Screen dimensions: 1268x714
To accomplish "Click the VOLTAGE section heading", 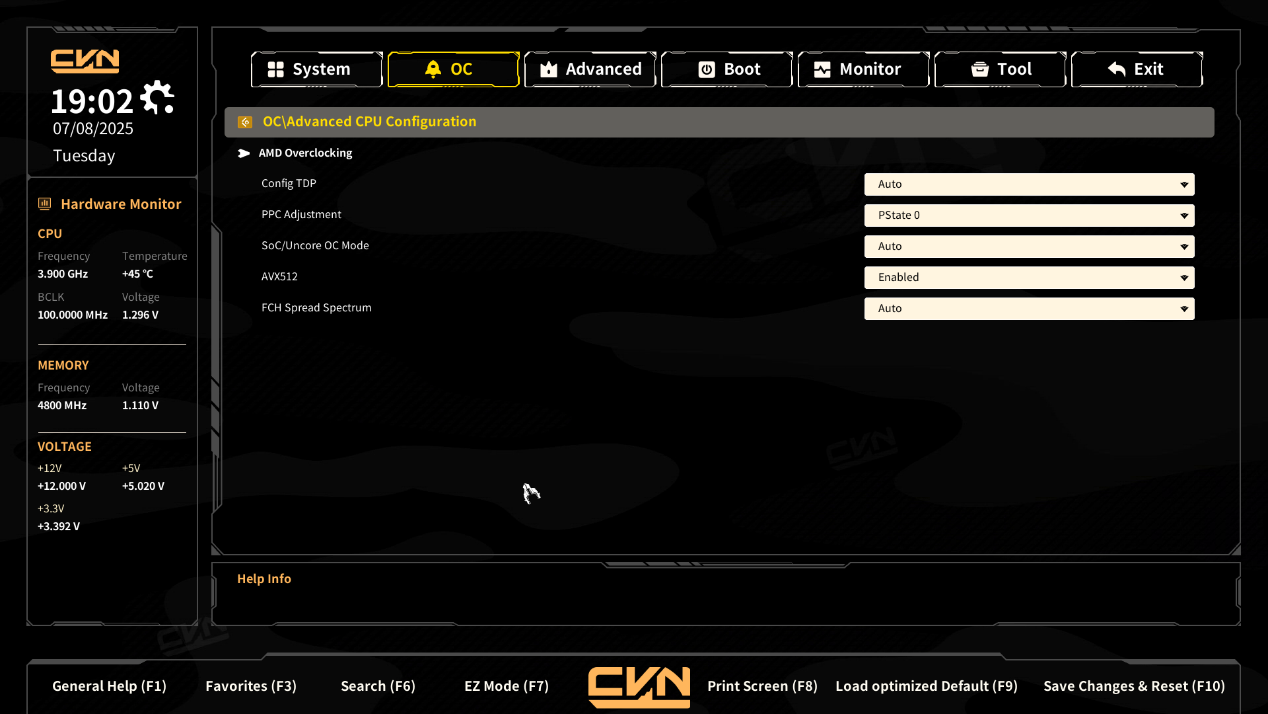I will point(65,447).
